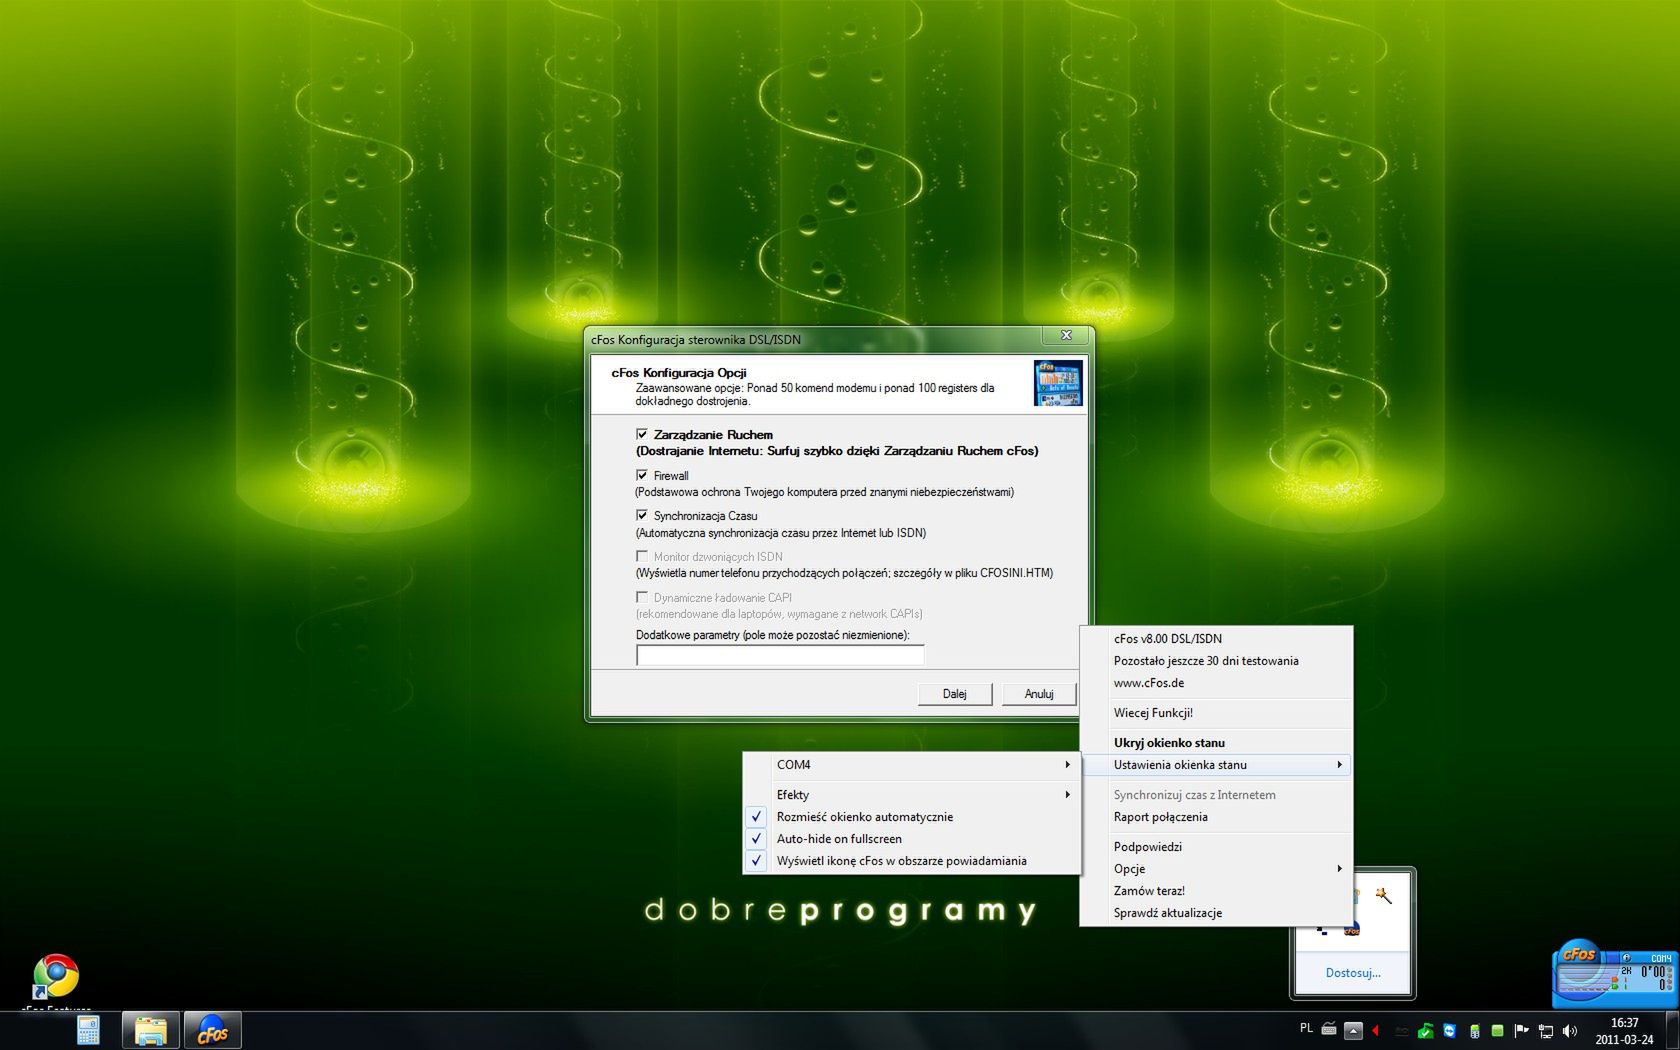Toggle Auto-hide on fullscreen option
1680x1050 pixels.
(x=912, y=839)
